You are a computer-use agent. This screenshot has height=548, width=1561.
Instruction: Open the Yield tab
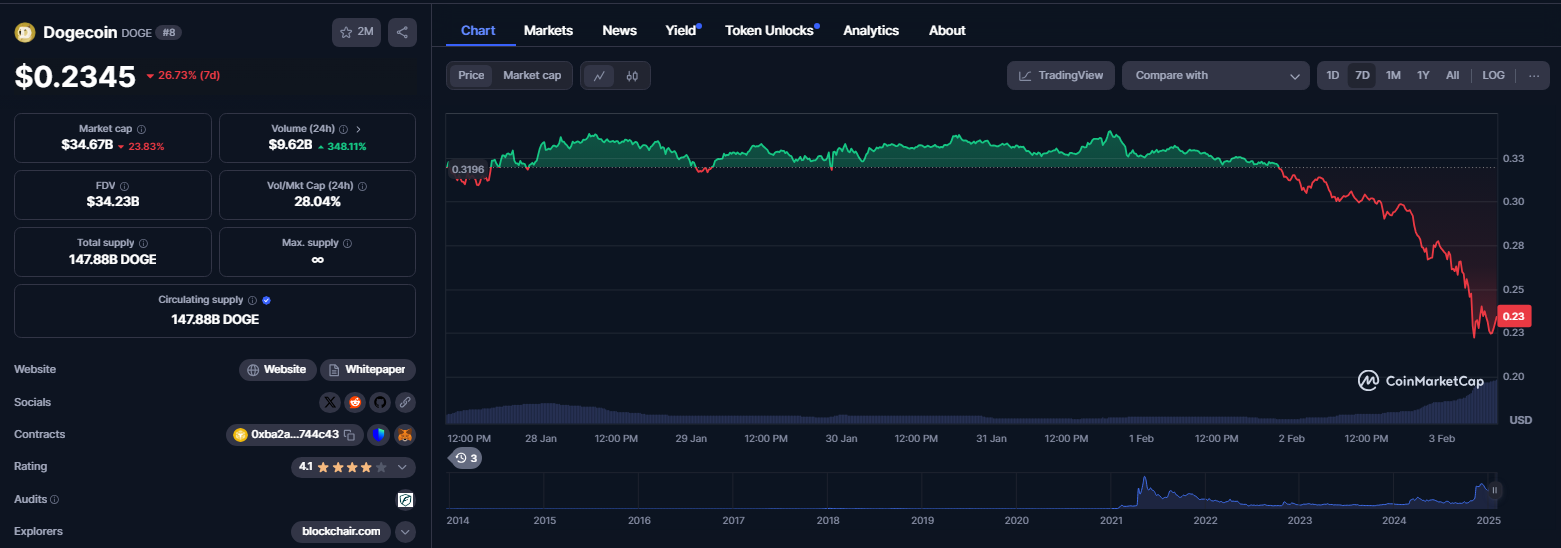click(x=681, y=31)
